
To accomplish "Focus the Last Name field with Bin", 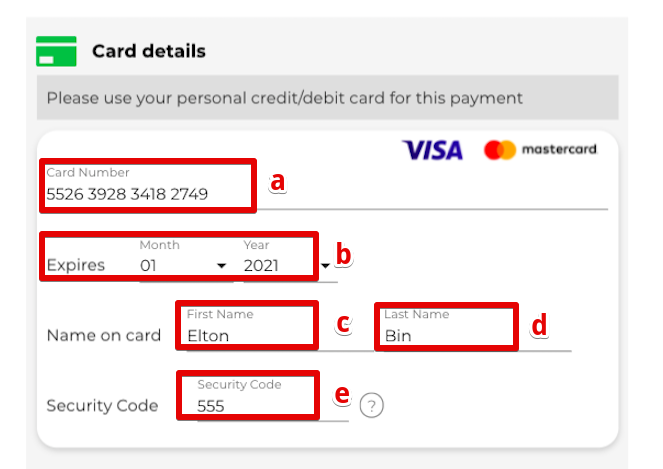I will click(474, 326).
